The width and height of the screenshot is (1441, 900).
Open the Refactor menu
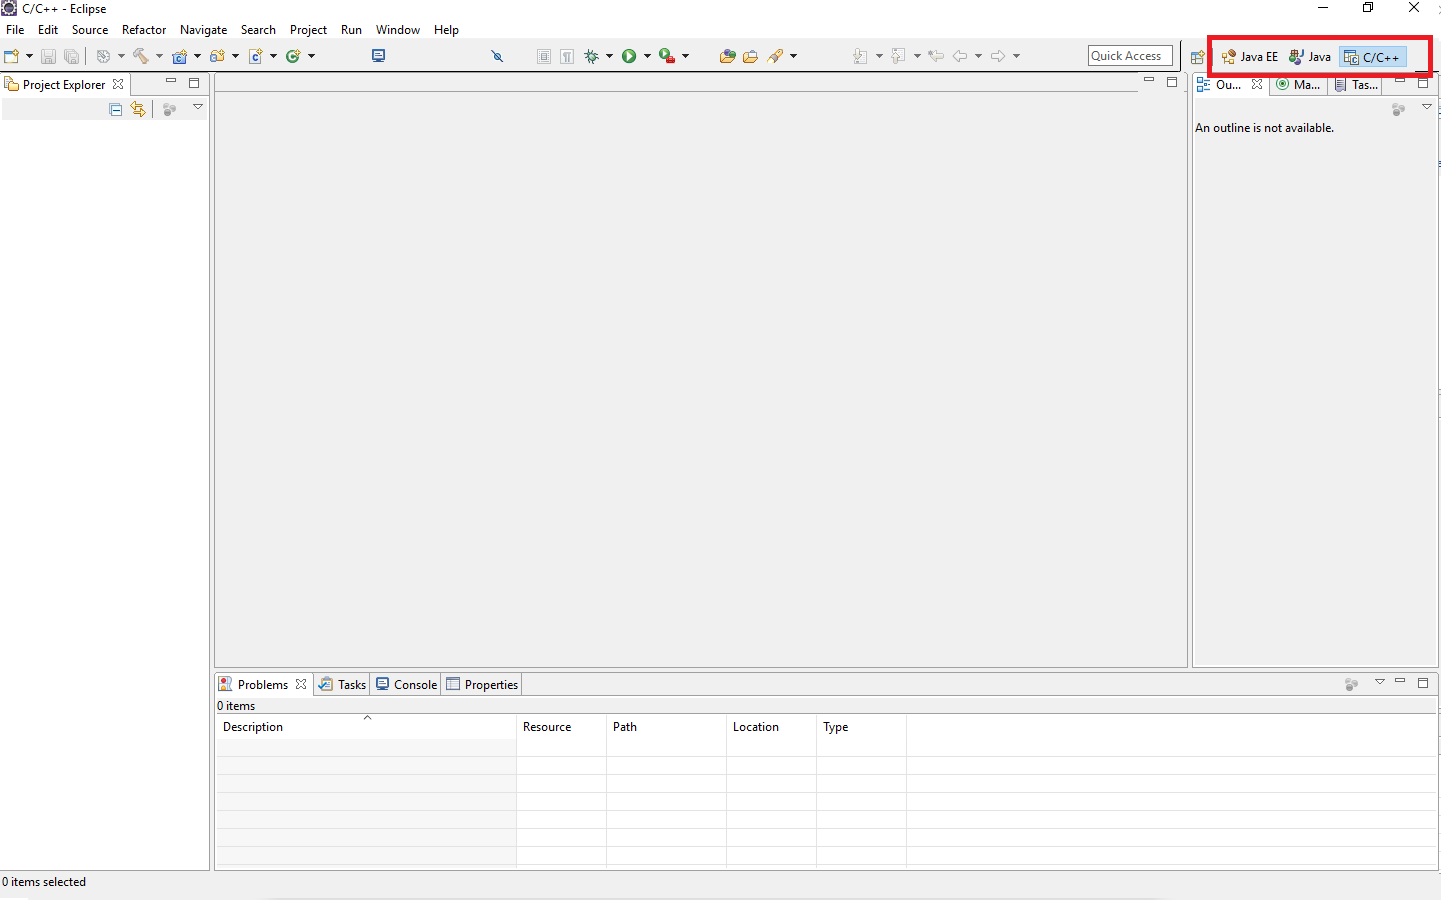point(144,30)
